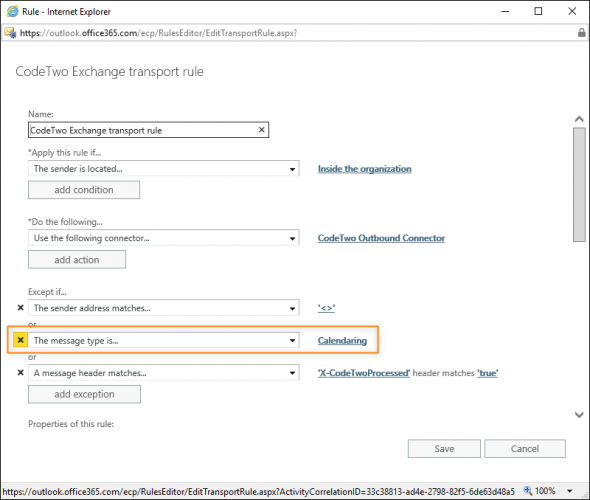590x500 pixels.
Task: Open 'Use the following connector...' dropdown
Action: coord(164,238)
